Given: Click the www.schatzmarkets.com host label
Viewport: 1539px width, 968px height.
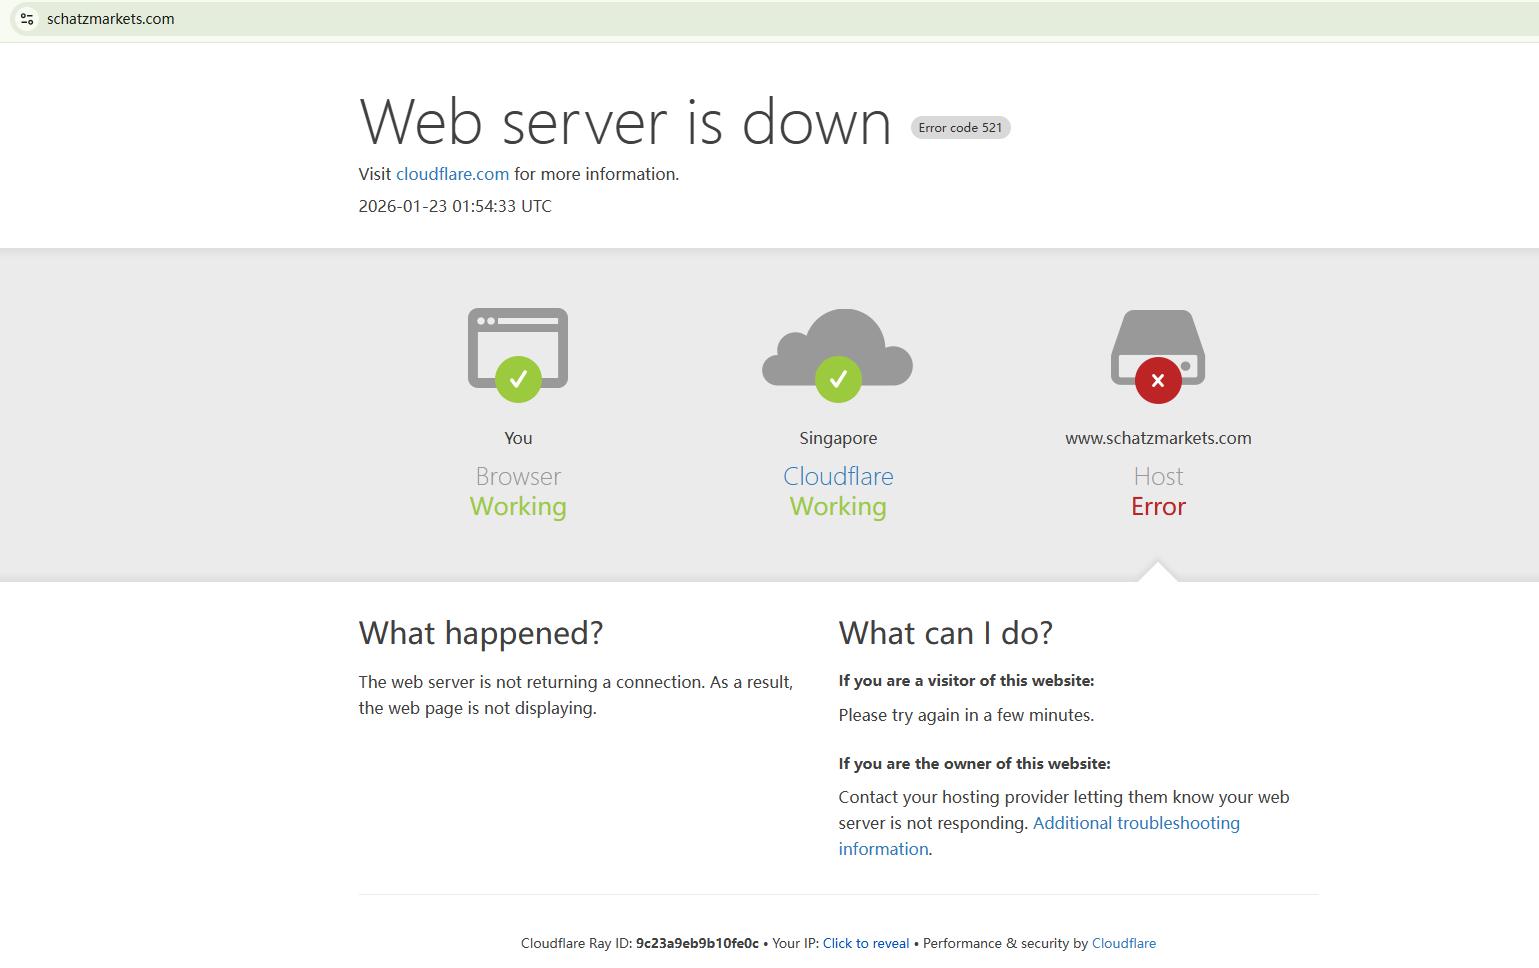Looking at the screenshot, I should click(x=1158, y=438).
